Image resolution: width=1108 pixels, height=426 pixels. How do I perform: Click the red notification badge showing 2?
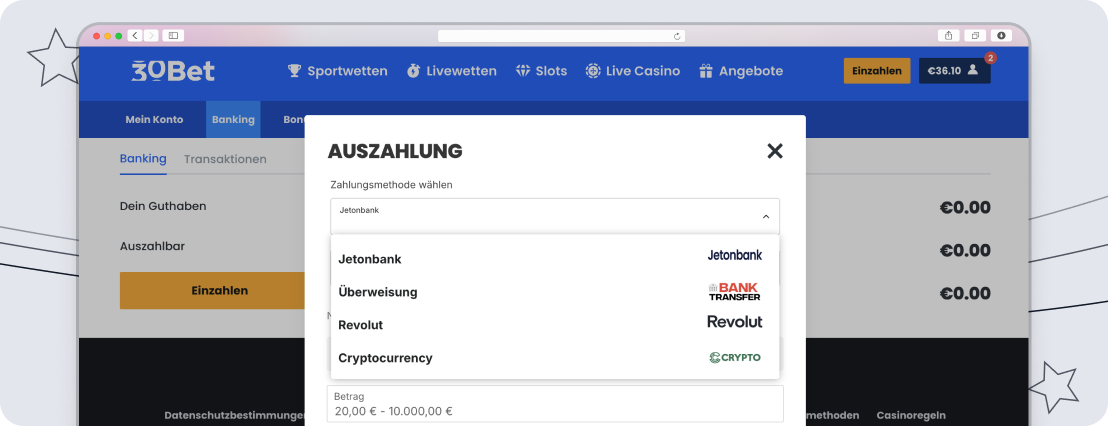tap(991, 58)
